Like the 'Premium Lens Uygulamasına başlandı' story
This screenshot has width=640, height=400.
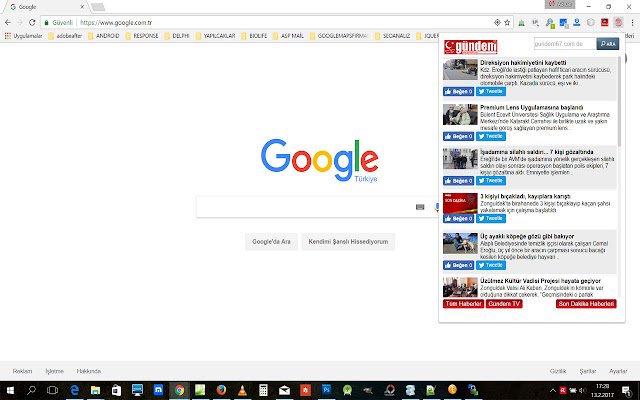(x=458, y=136)
